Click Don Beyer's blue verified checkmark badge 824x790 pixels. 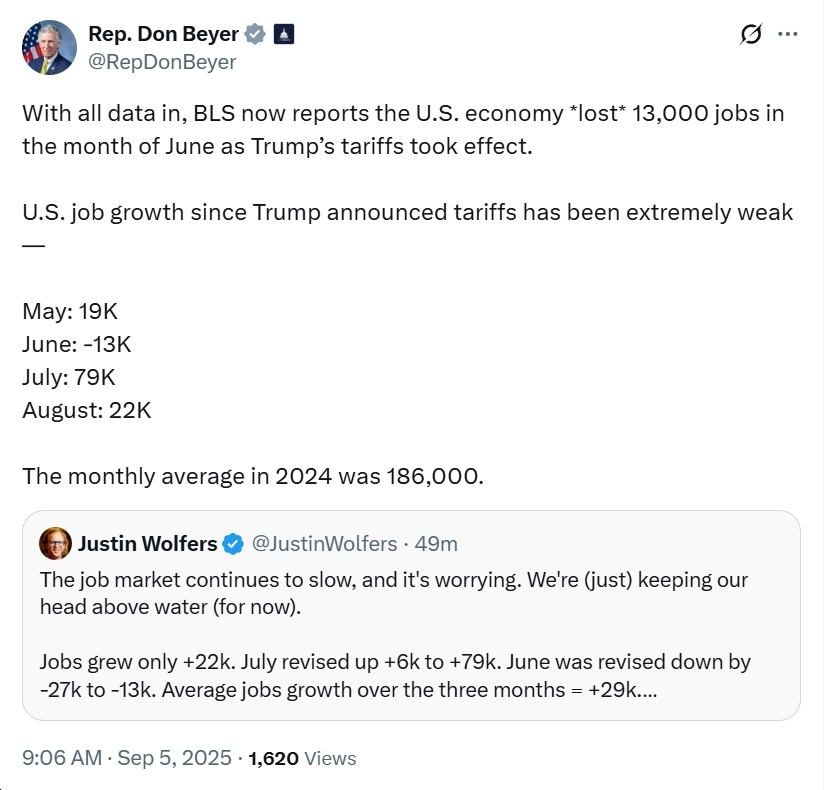(255, 34)
